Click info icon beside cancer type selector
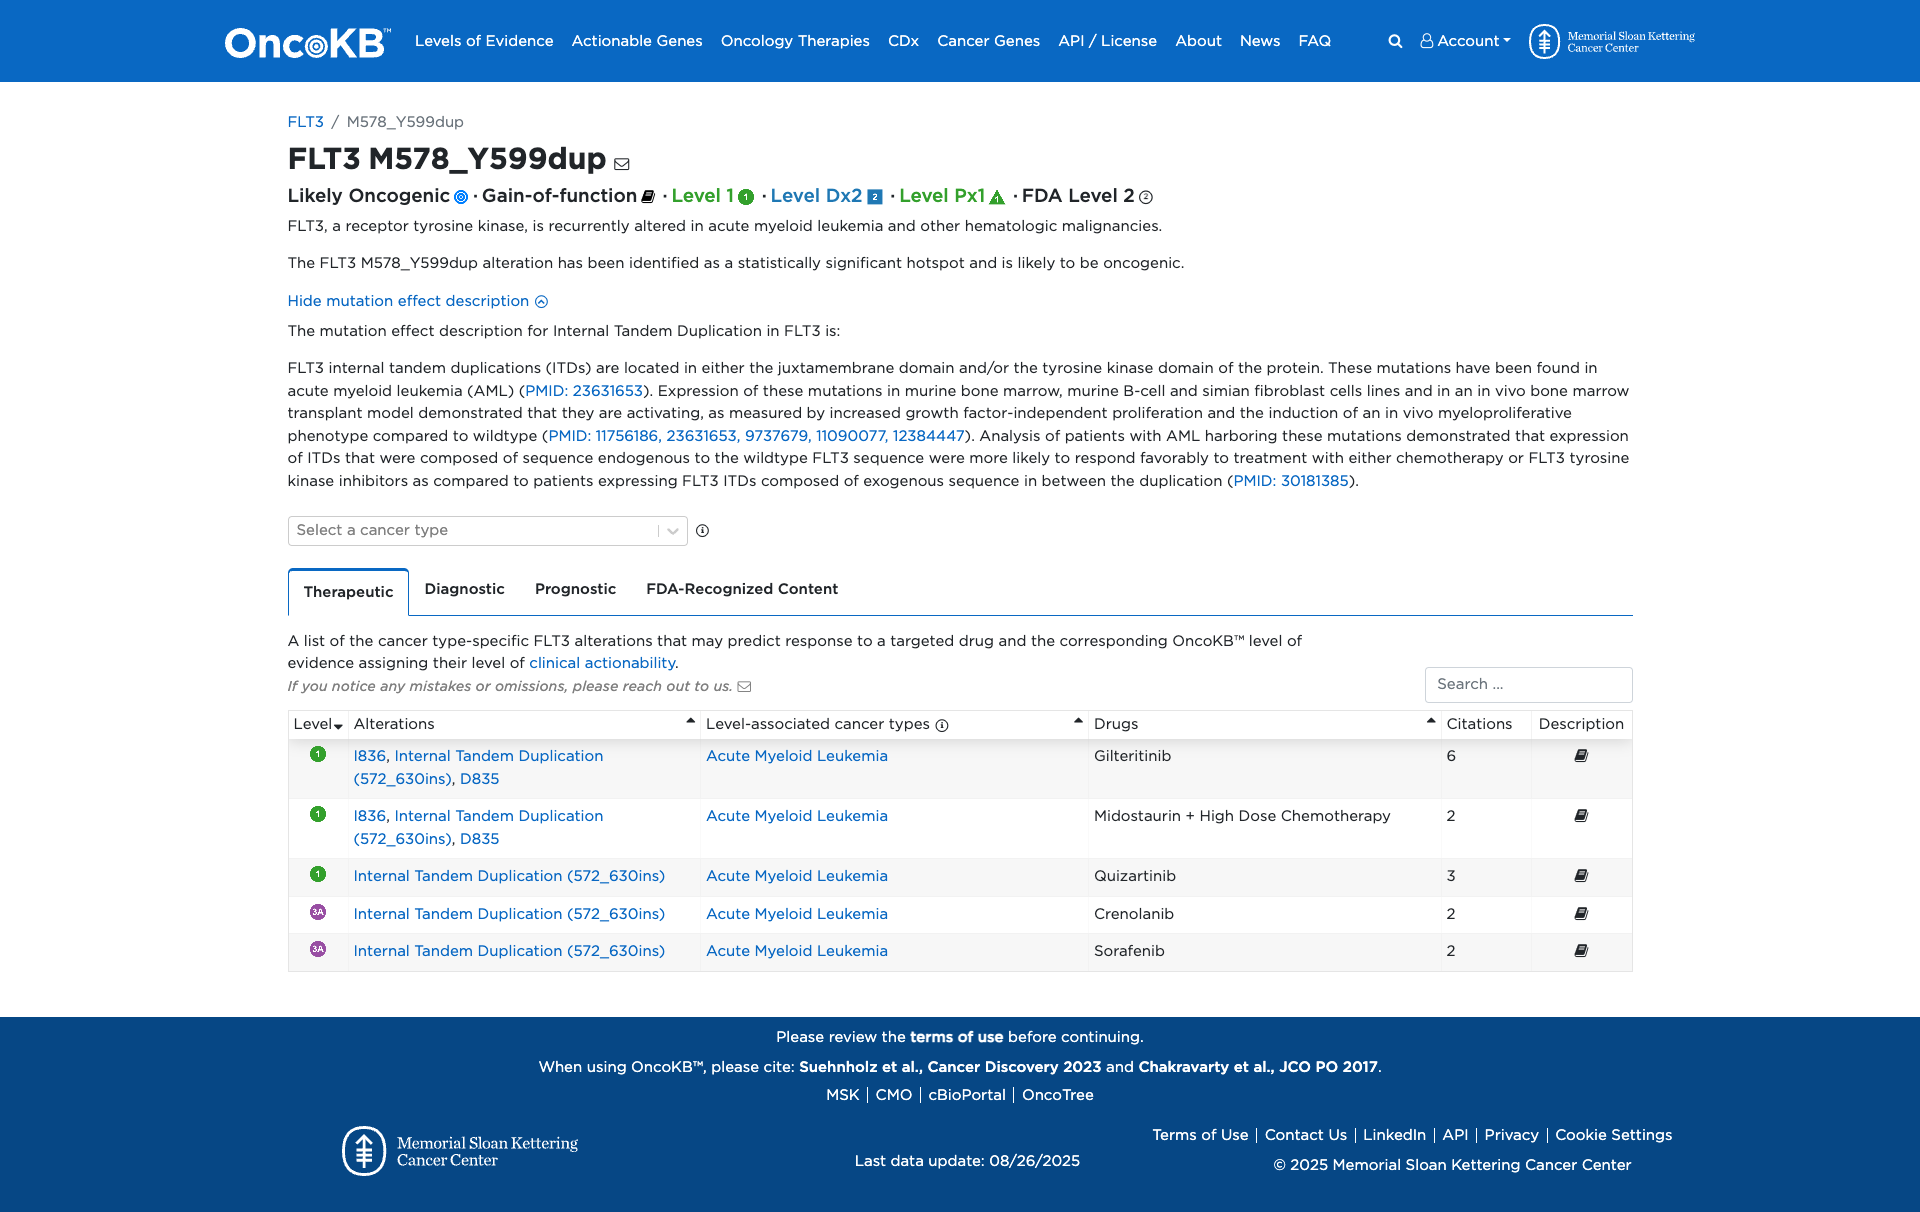 click(703, 531)
